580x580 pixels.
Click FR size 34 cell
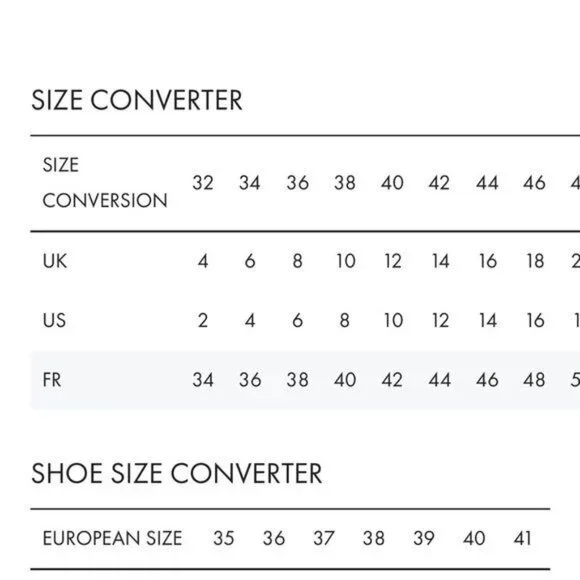click(203, 380)
